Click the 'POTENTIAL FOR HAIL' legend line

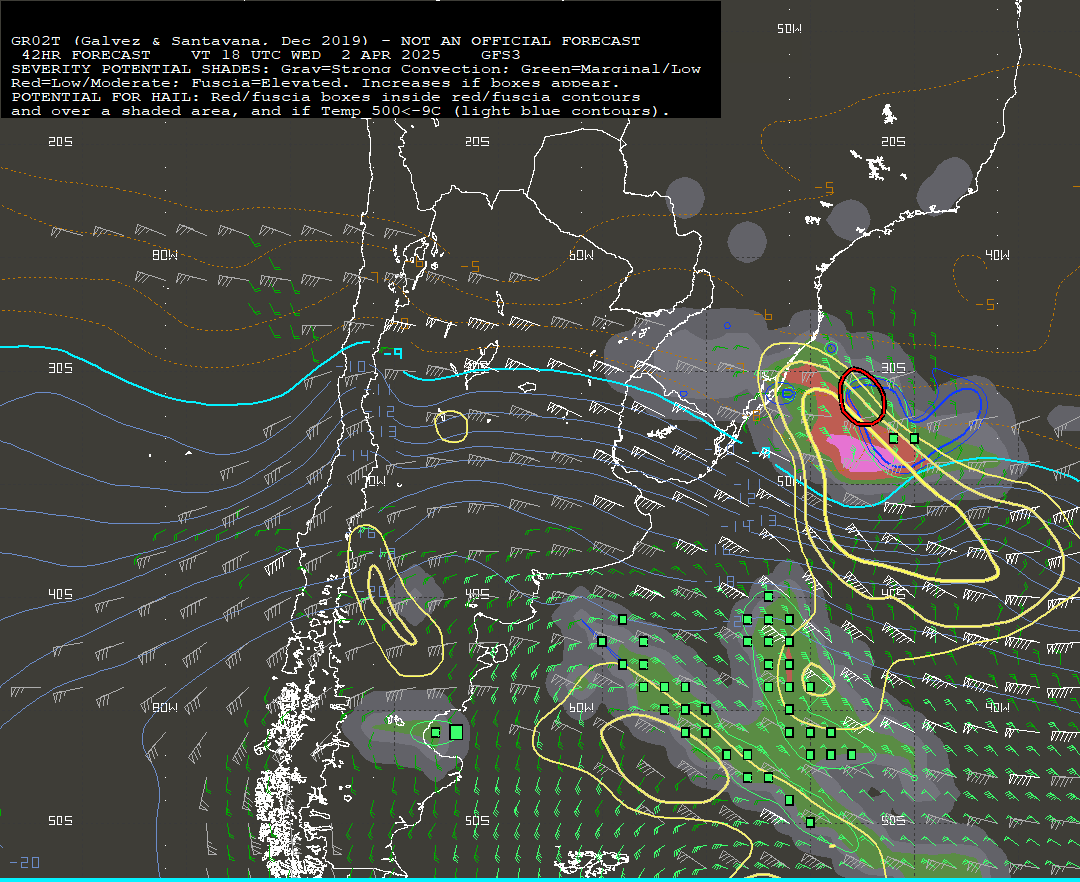(x=326, y=97)
